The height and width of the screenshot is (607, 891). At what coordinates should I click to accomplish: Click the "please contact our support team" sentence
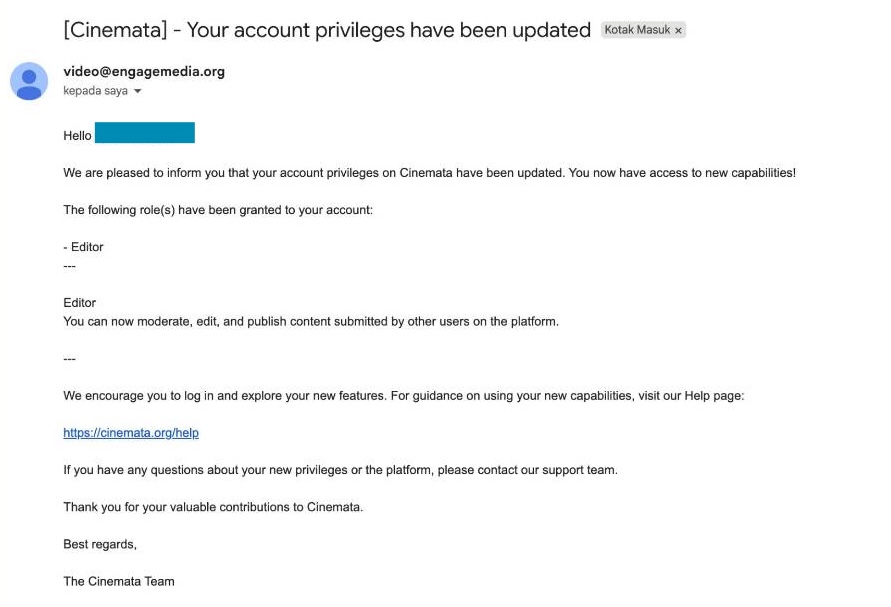[340, 470]
